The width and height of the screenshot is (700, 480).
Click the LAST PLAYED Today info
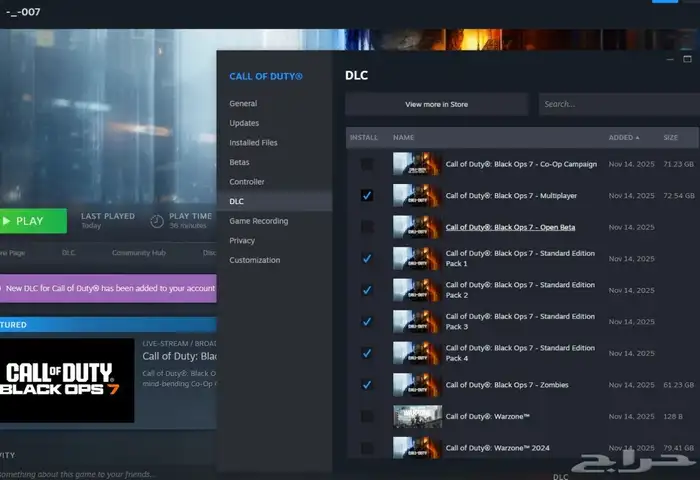(x=108, y=221)
